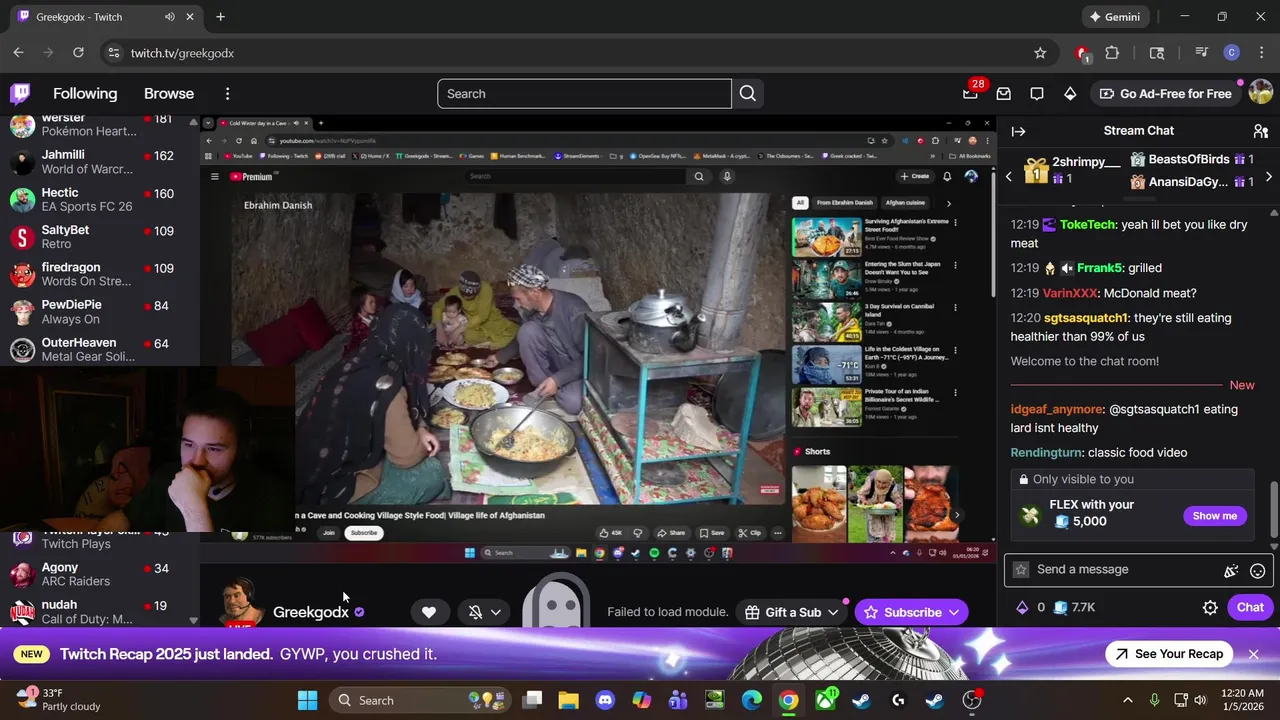1280x720 pixels.
Task: Toggle notifications bell for Greekgodx
Action: coord(476,612)
